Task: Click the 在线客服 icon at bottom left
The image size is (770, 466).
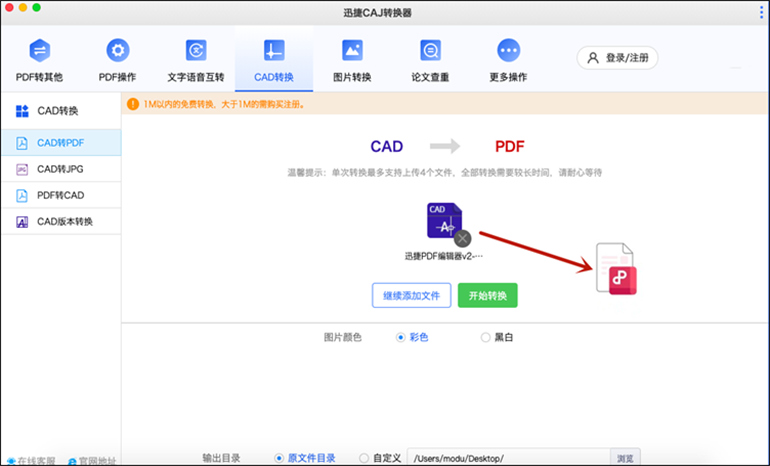Action: pyautogui.click(x=11, y=462)
